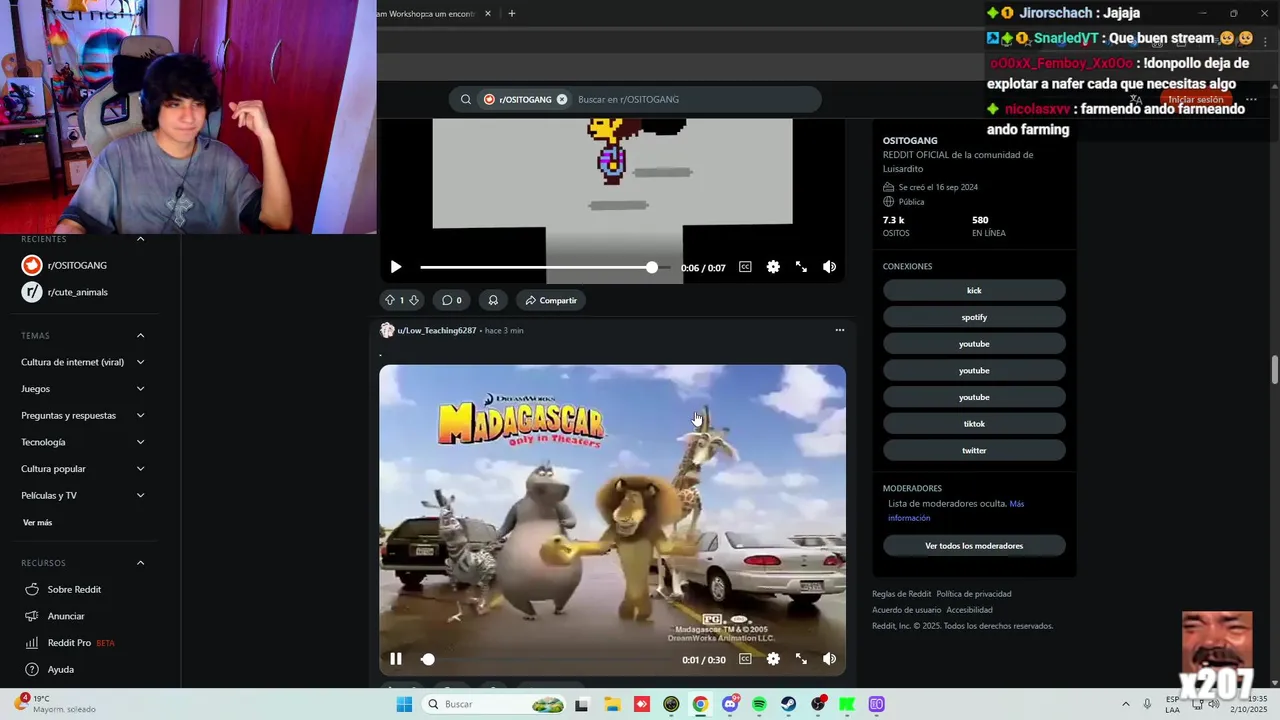
Task: Show hidden system tray icons
Action: pos(1126,704)
